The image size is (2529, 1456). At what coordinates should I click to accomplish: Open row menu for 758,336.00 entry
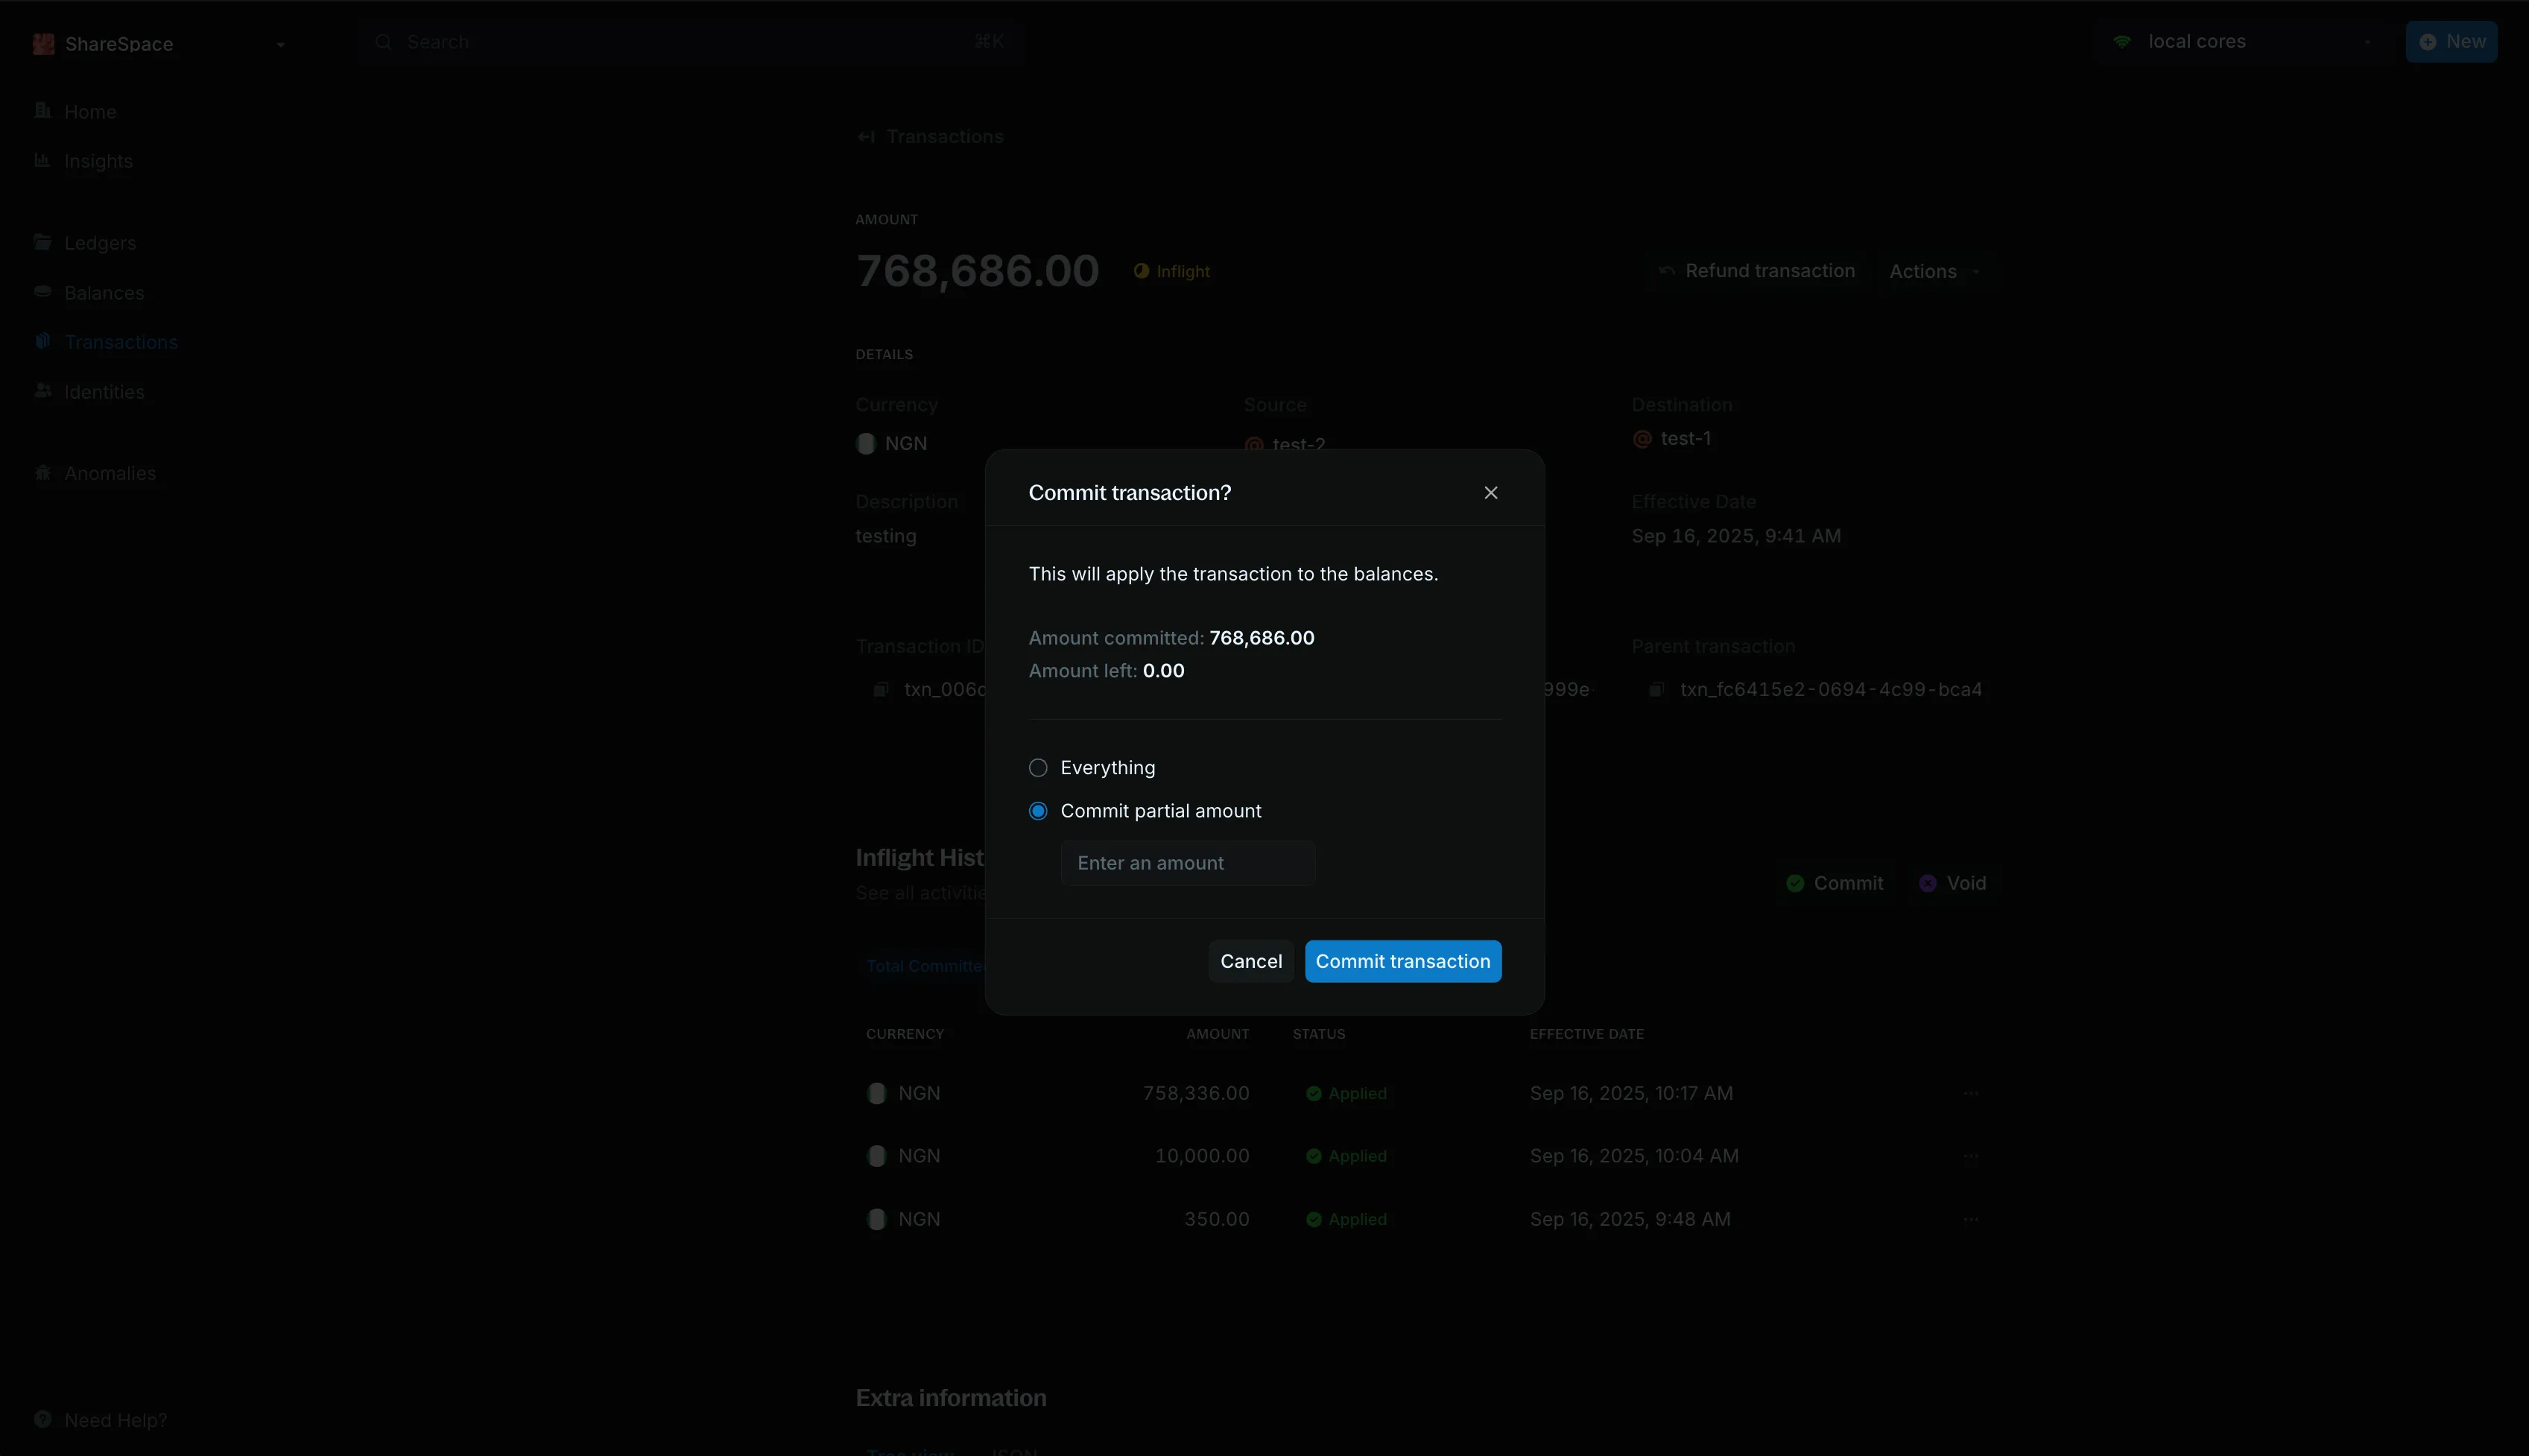pos(1970,1093)
